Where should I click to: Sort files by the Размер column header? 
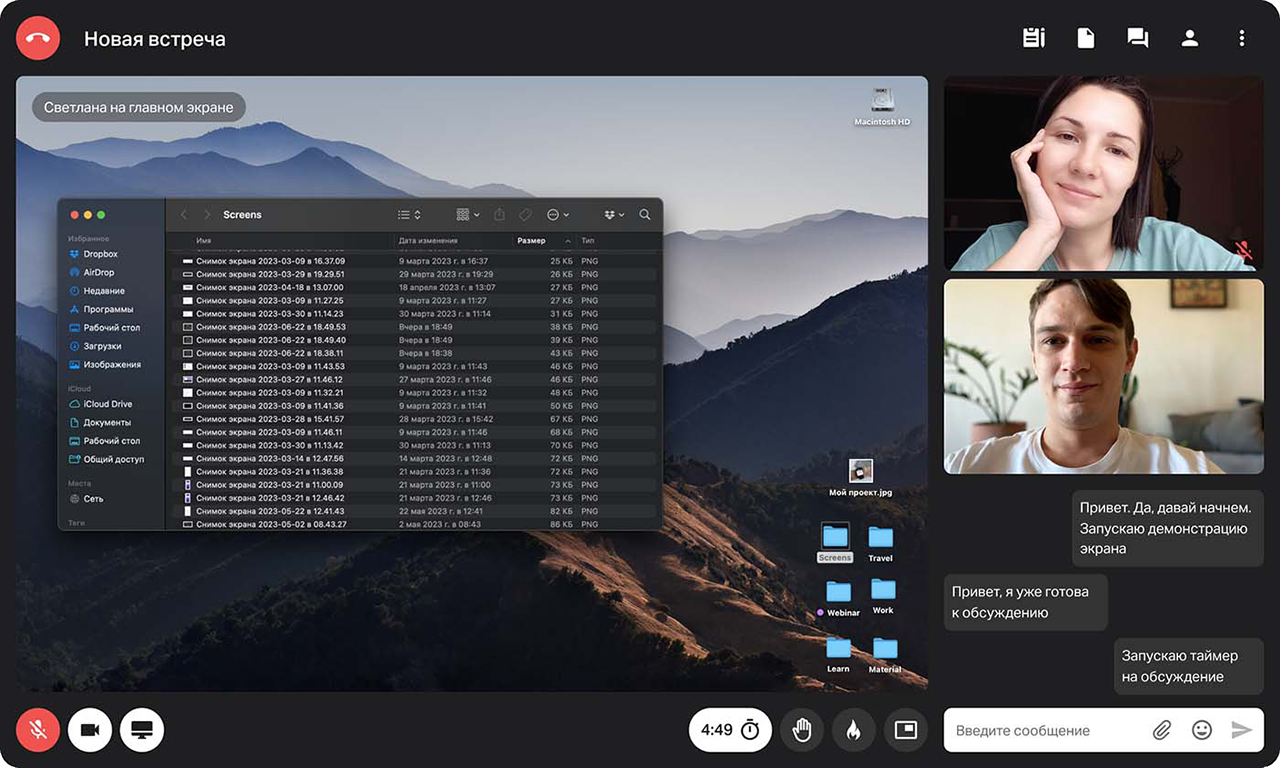tap(532, 241)
